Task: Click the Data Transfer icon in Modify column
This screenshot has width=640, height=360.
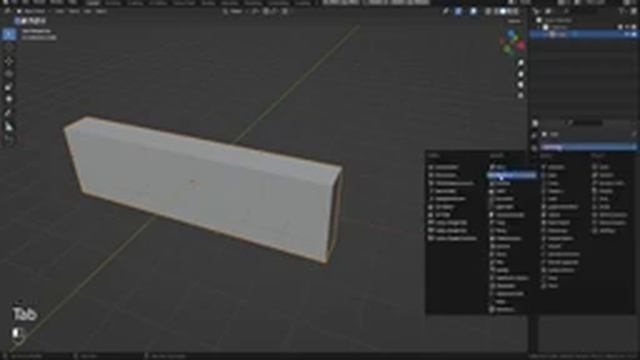Action: (x=431, y=167)
